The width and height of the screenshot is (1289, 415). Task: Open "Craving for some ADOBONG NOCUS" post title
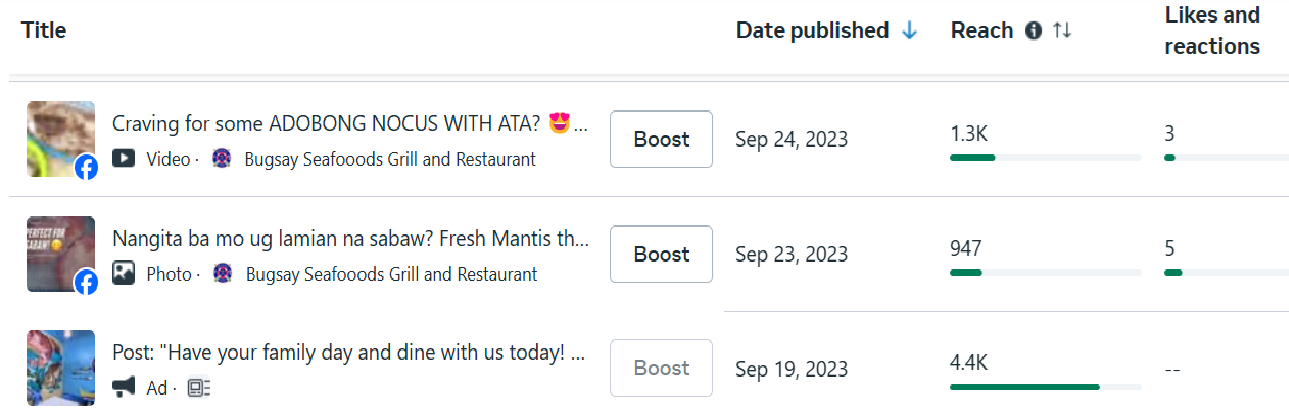[350, 124]
